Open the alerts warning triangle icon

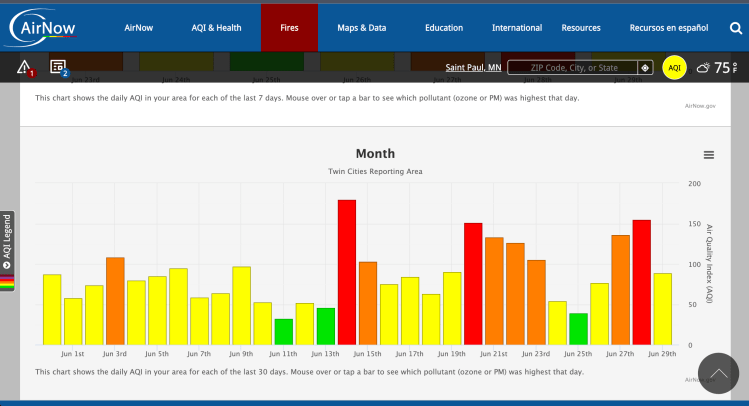point(25,68)
